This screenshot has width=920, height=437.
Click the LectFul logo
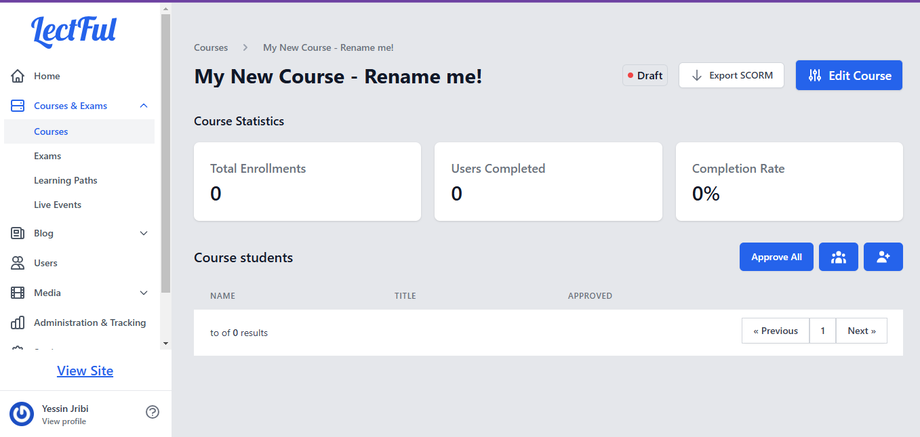[73, 31]
